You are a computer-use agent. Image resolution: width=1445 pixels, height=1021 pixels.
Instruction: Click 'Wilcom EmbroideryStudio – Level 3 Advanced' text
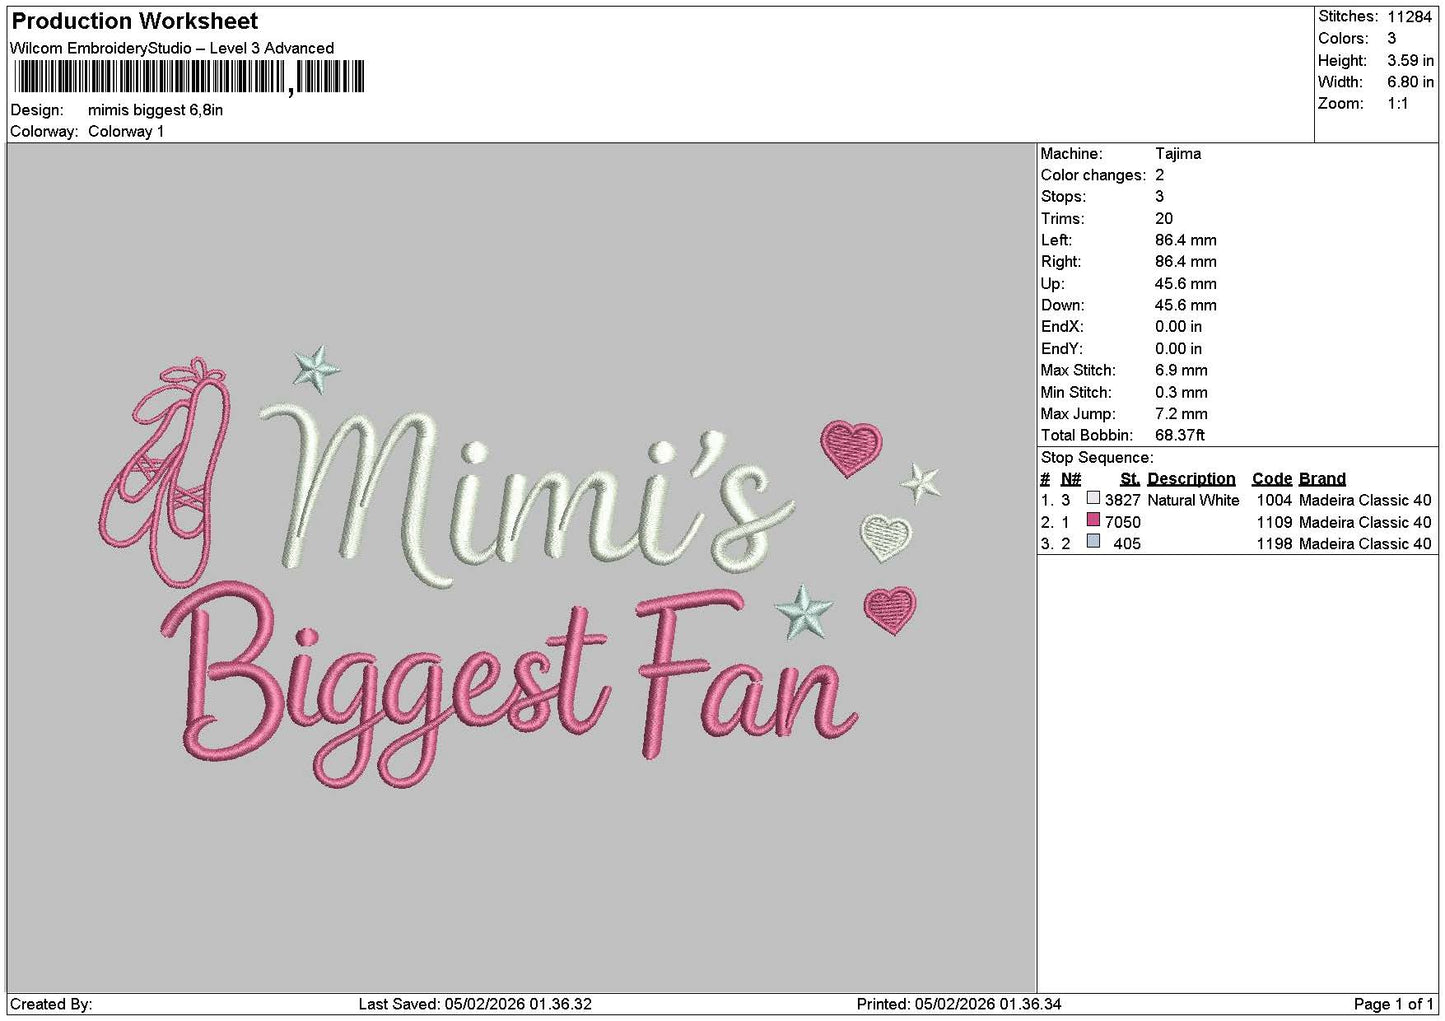coord(172,48)
